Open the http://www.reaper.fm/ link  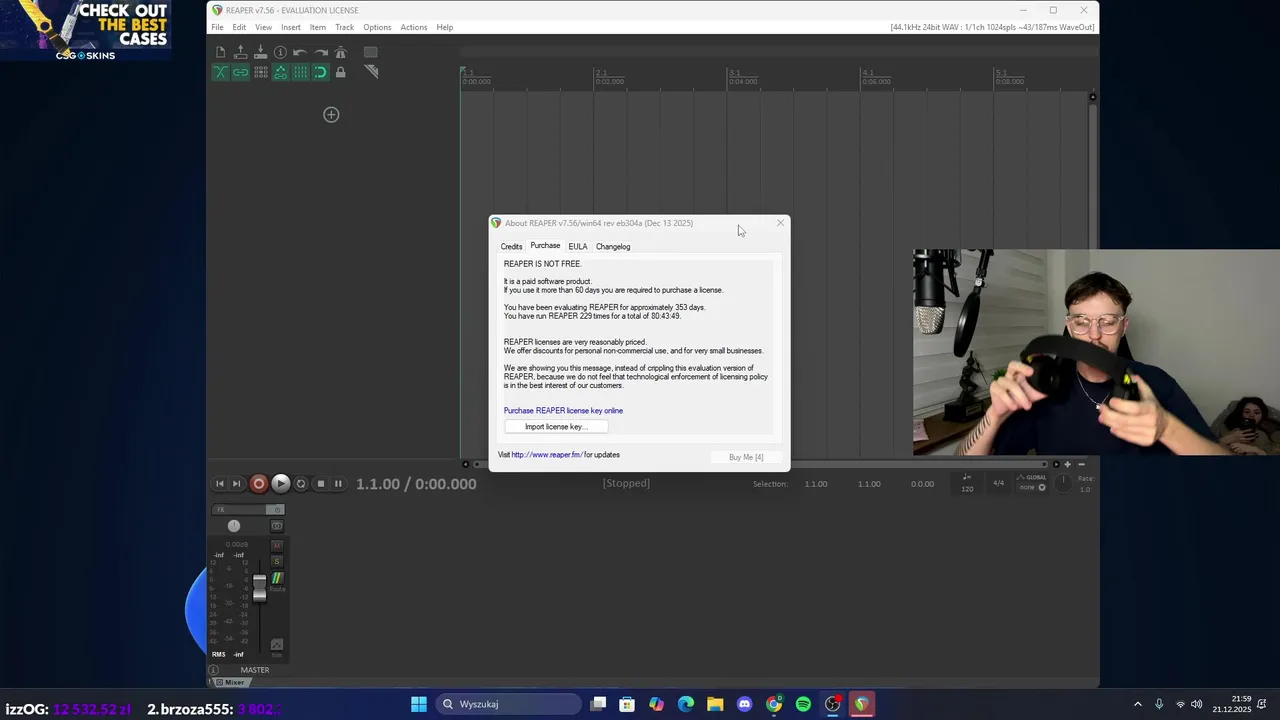coord(546,455)
